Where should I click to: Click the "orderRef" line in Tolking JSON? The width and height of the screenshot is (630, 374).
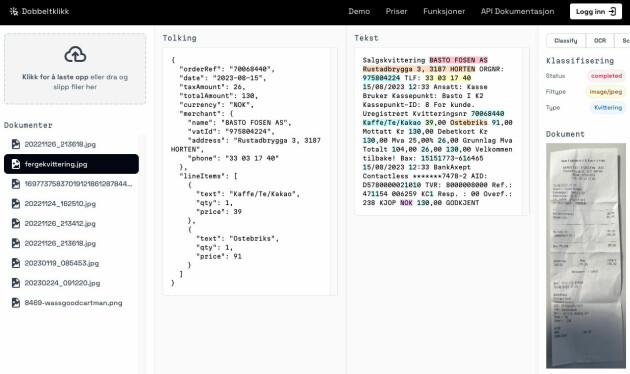[x=227, y=69]
